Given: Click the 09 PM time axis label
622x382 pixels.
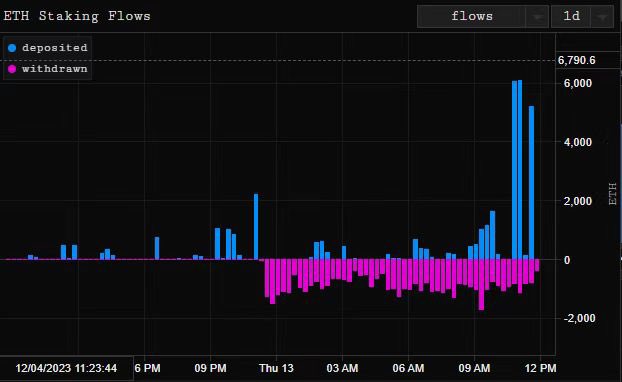Looking at the screenshot, I should (x=210, y=369).
